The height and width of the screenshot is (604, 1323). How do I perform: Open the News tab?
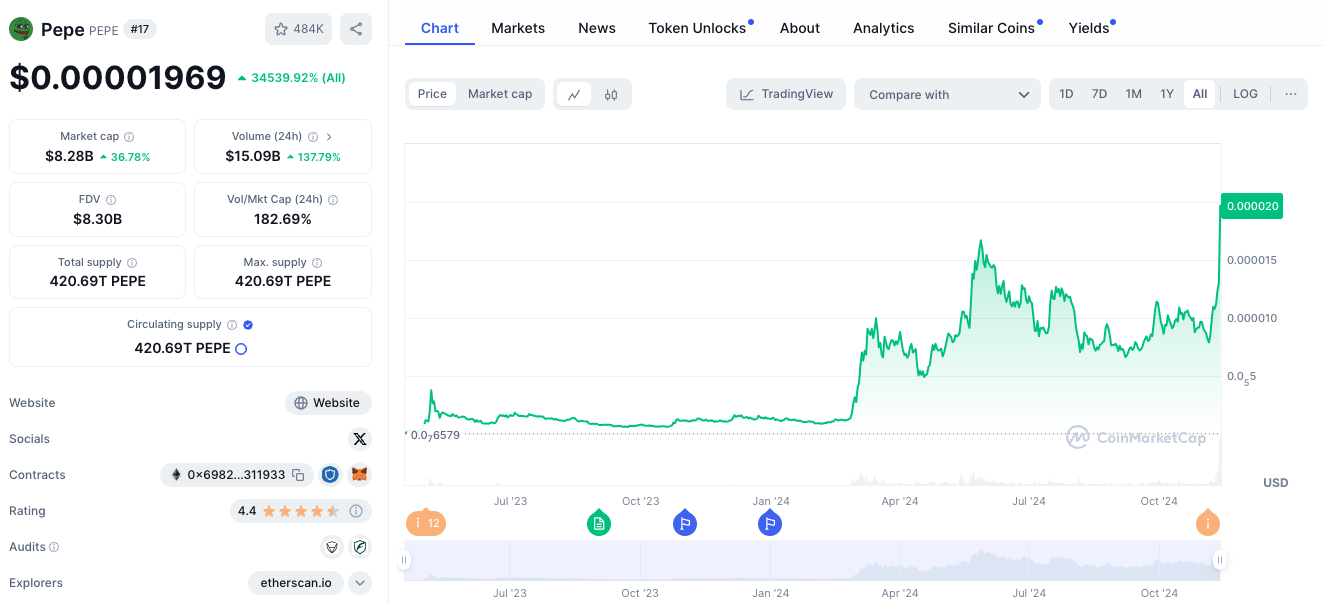coord(596,28)
